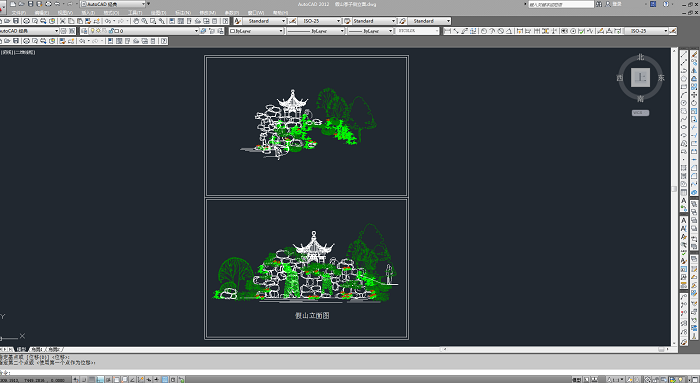Click the Center Mark dimension icon
The width and height of the screenshot is (700, 383).
573,31
